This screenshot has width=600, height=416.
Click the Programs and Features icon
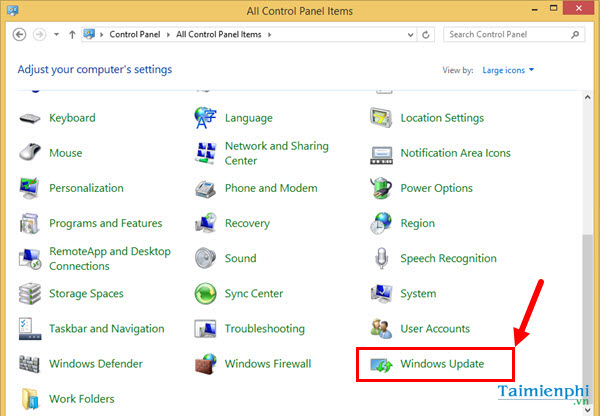point(30,223)
